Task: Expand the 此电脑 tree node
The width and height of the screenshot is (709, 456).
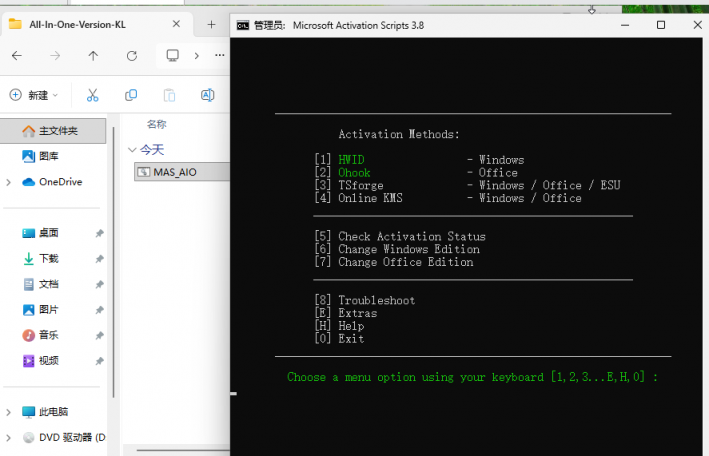Action: (9, 412)
